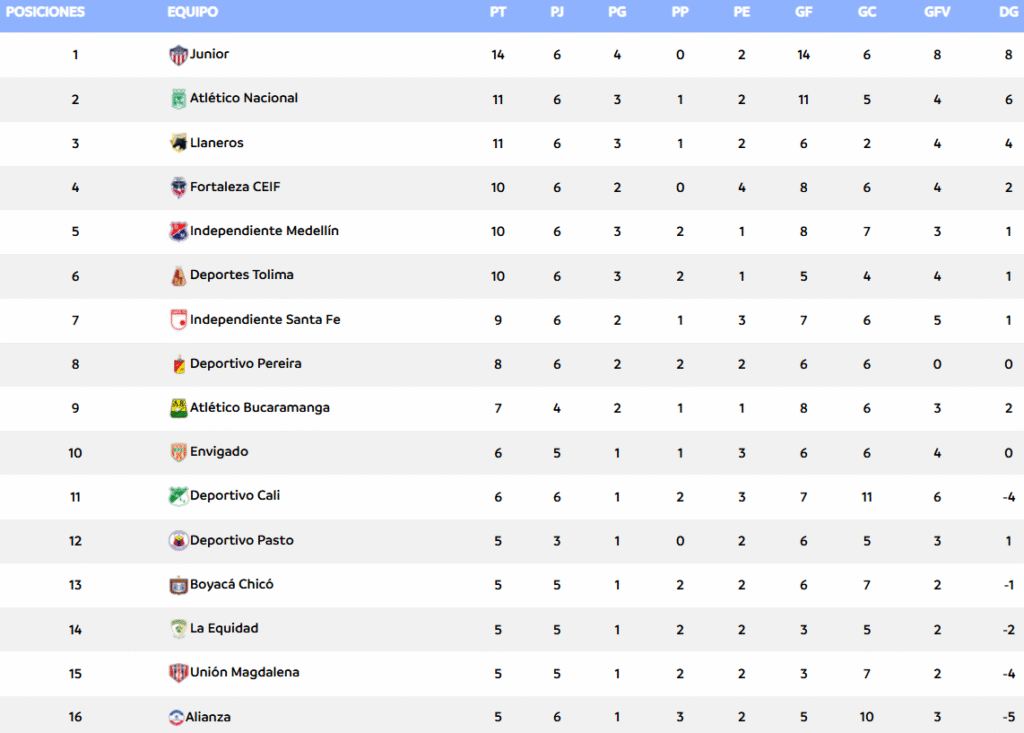
Task: Click the Deportes Tolima logo
Action: (x=178, y=276)
